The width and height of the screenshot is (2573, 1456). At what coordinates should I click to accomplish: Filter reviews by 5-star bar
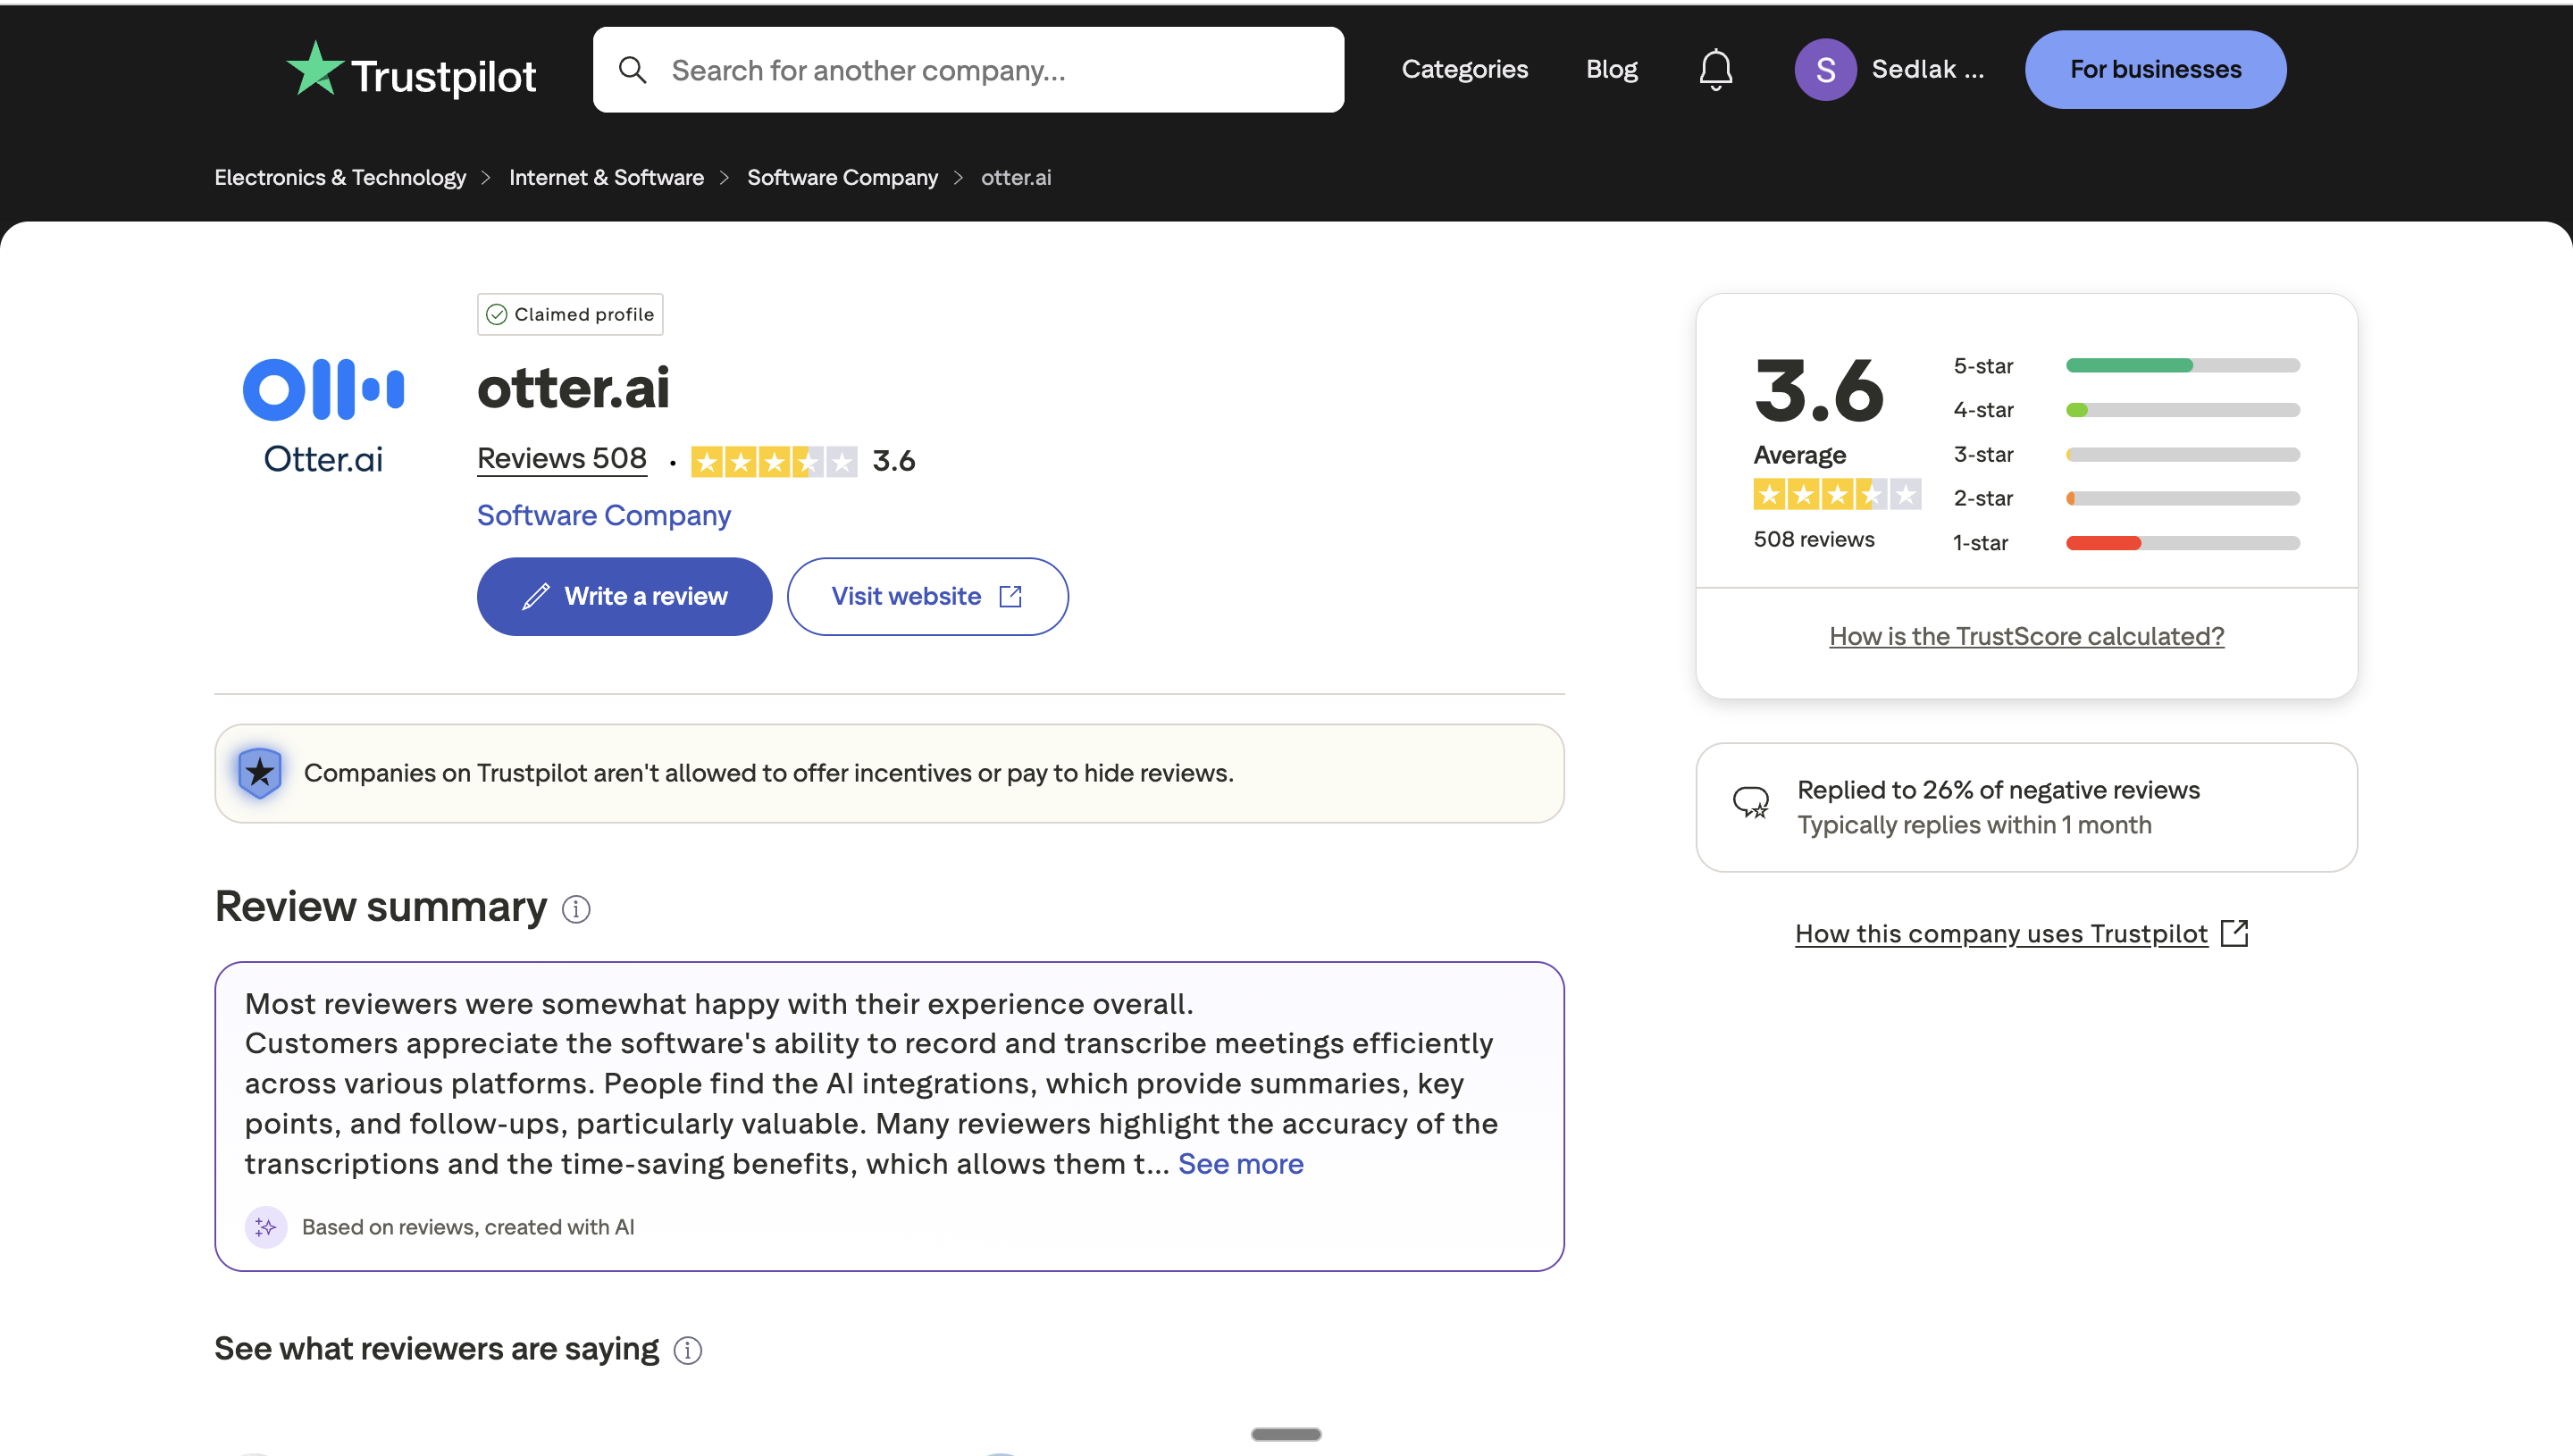tap(2182, 366)
